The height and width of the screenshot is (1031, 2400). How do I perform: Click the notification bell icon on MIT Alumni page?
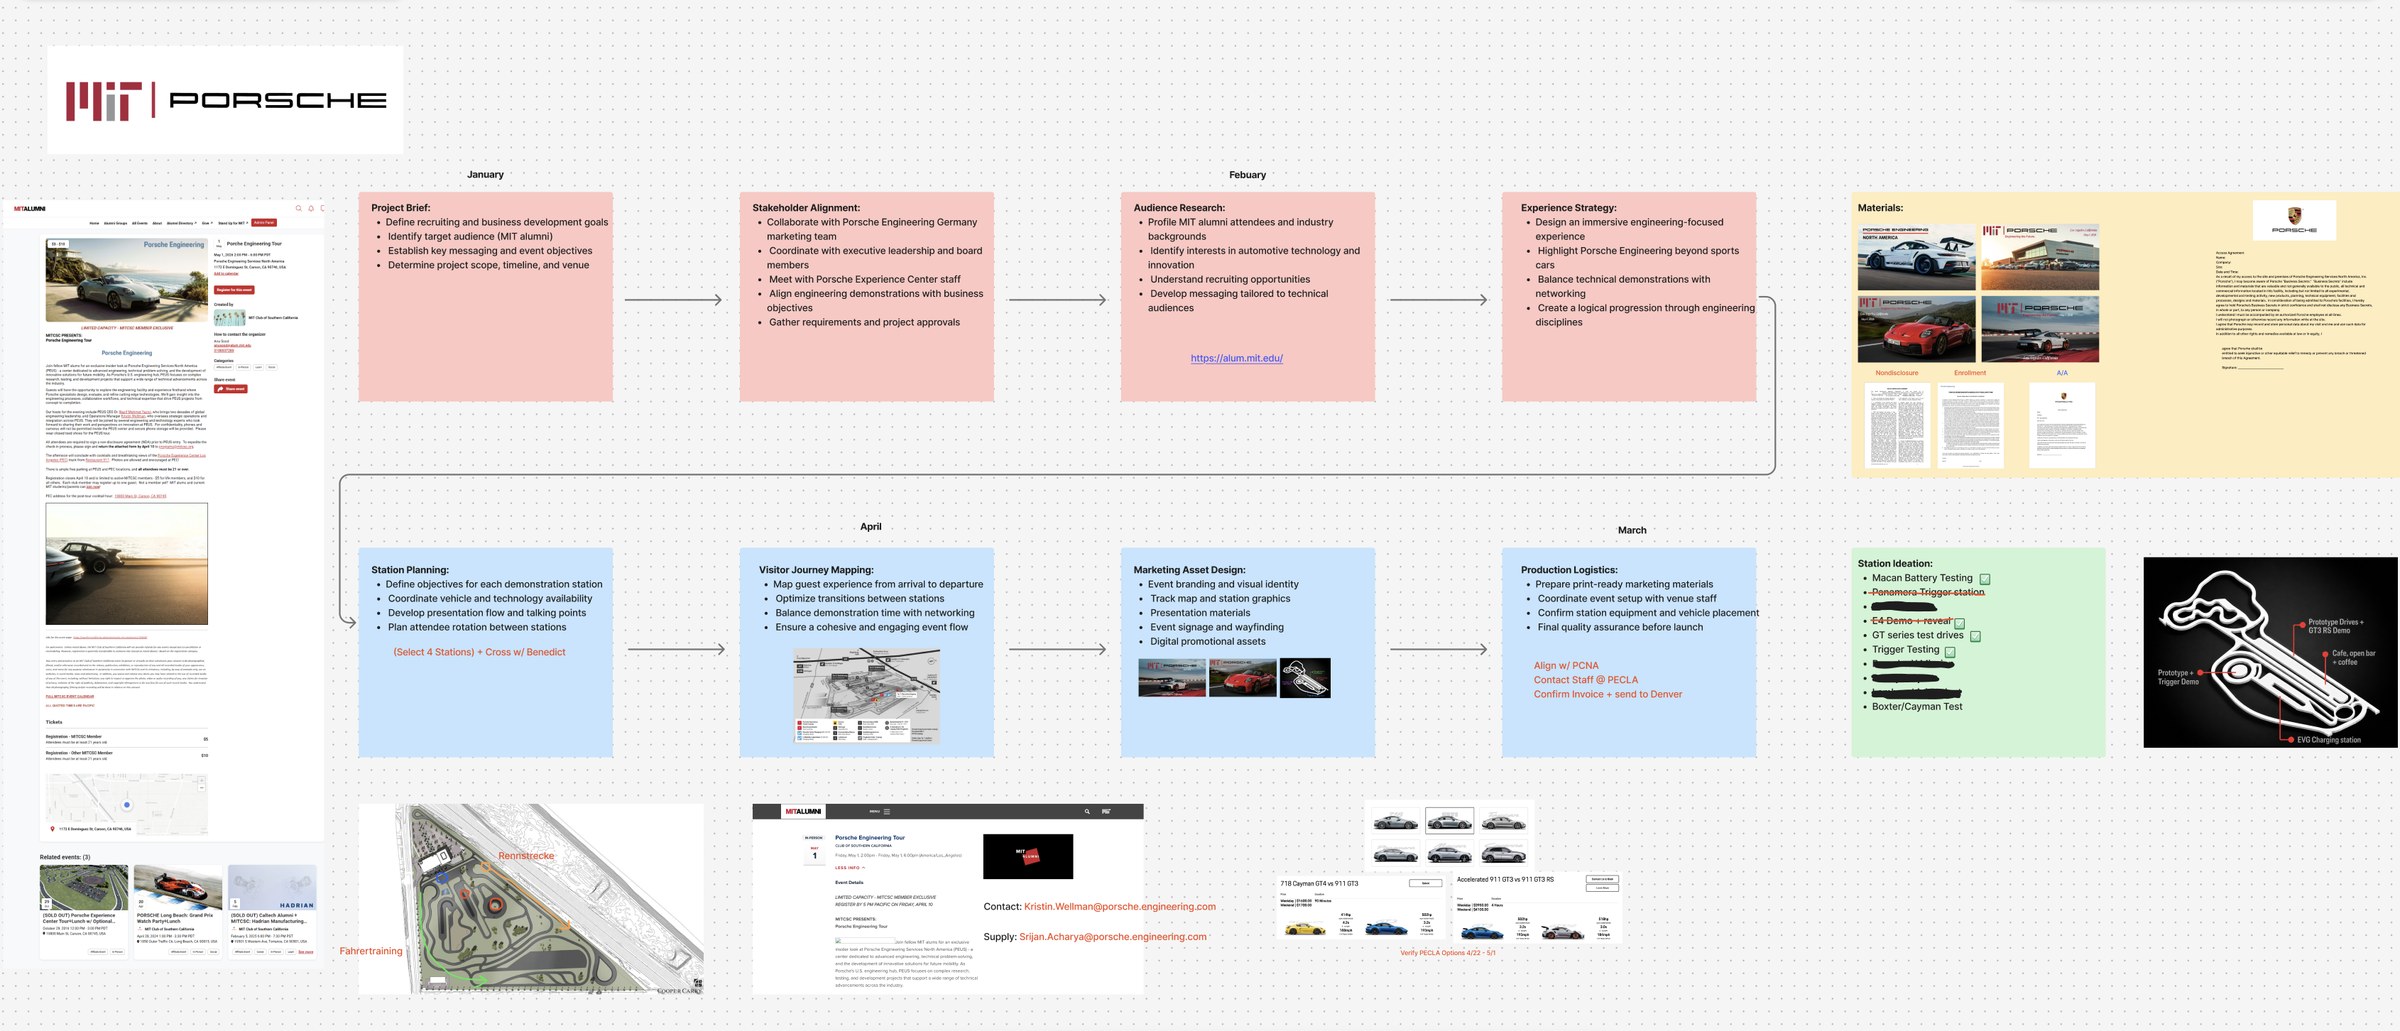pyautogui.click(x=311, y=209)
